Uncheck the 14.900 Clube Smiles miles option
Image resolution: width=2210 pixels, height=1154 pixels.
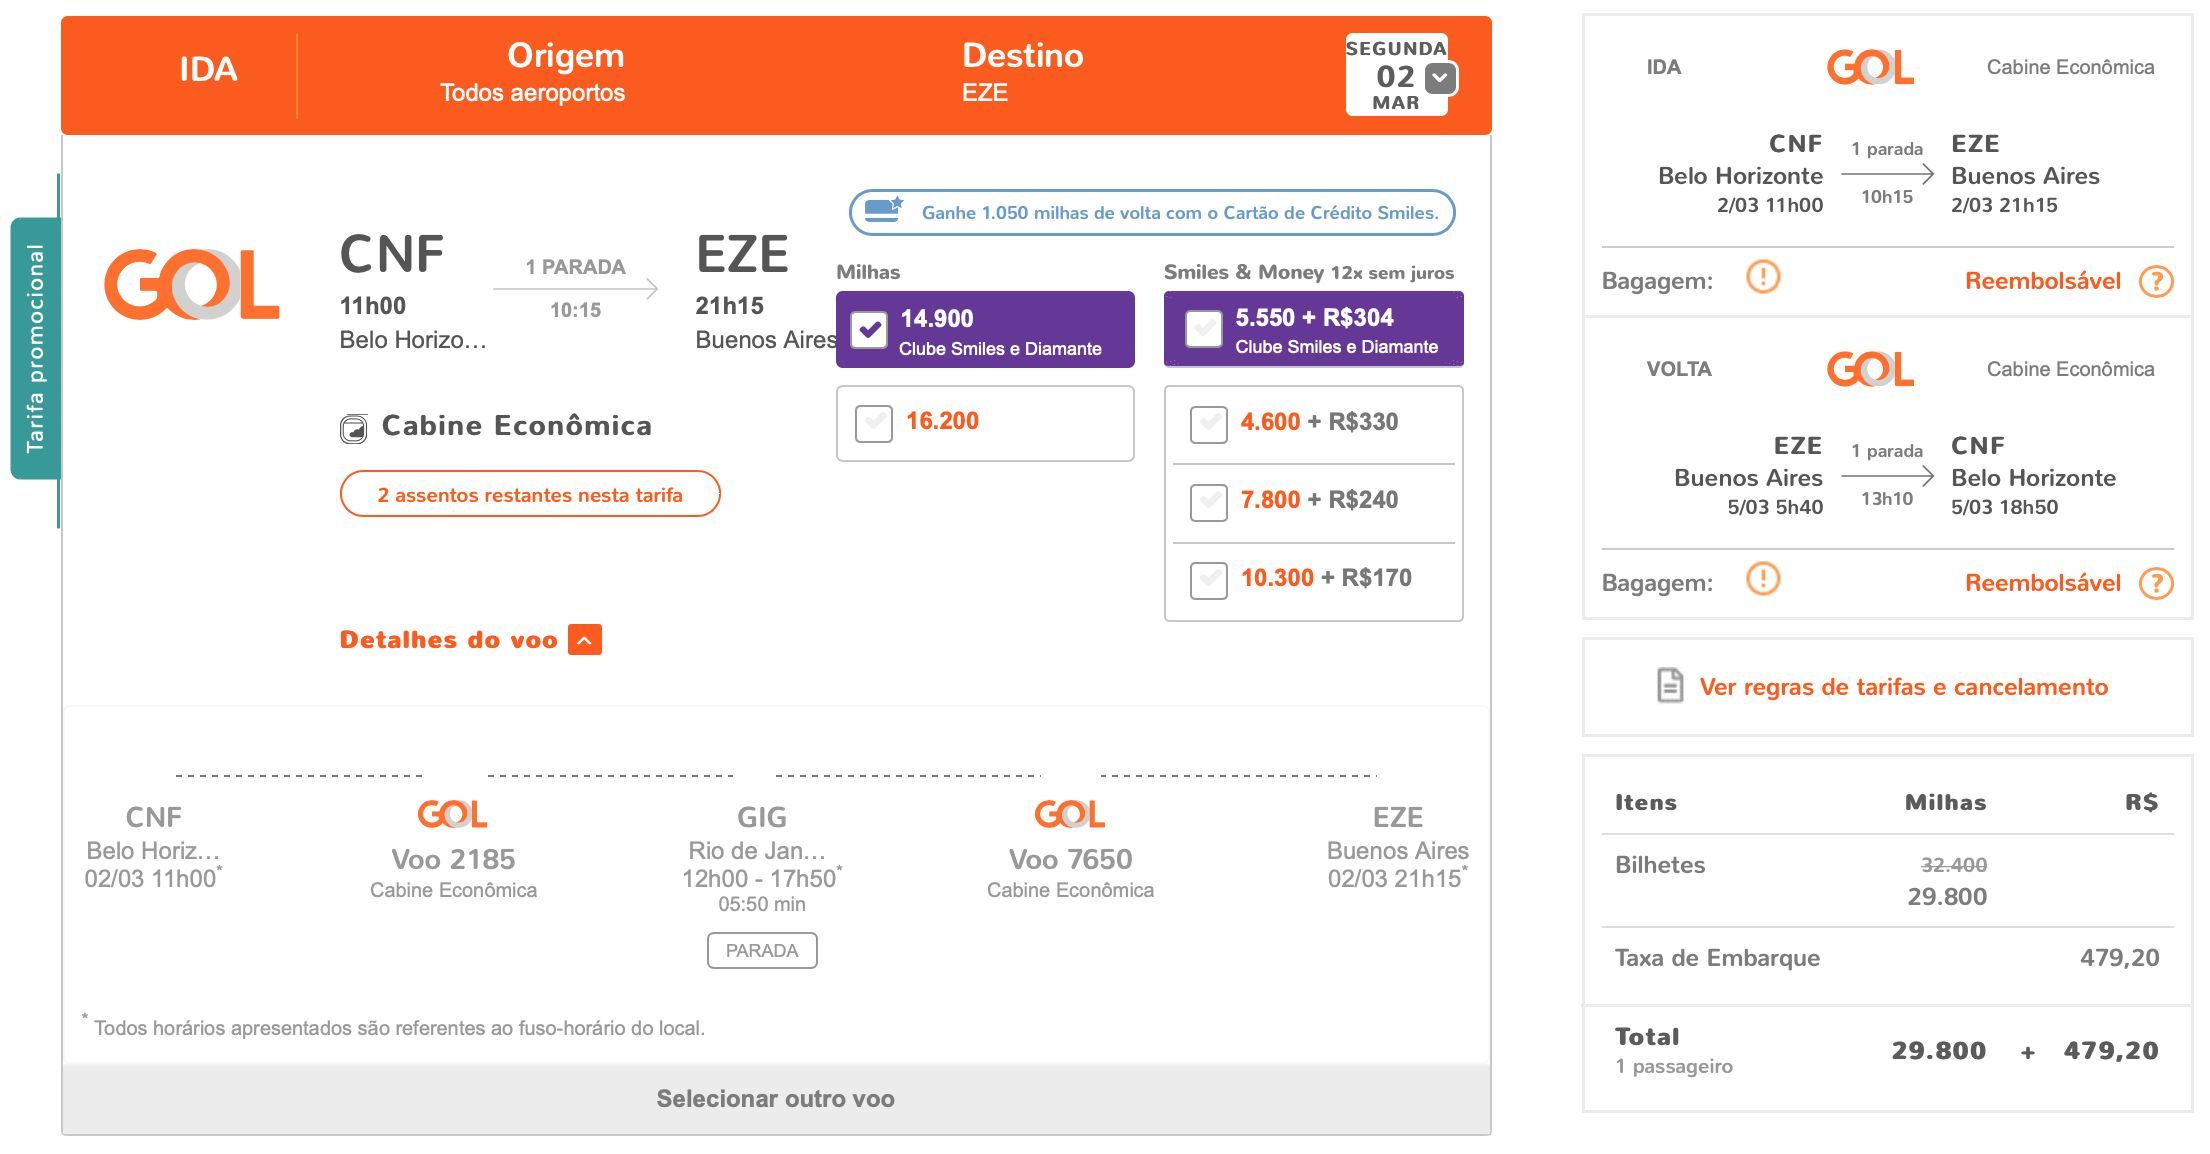[869, 329]
